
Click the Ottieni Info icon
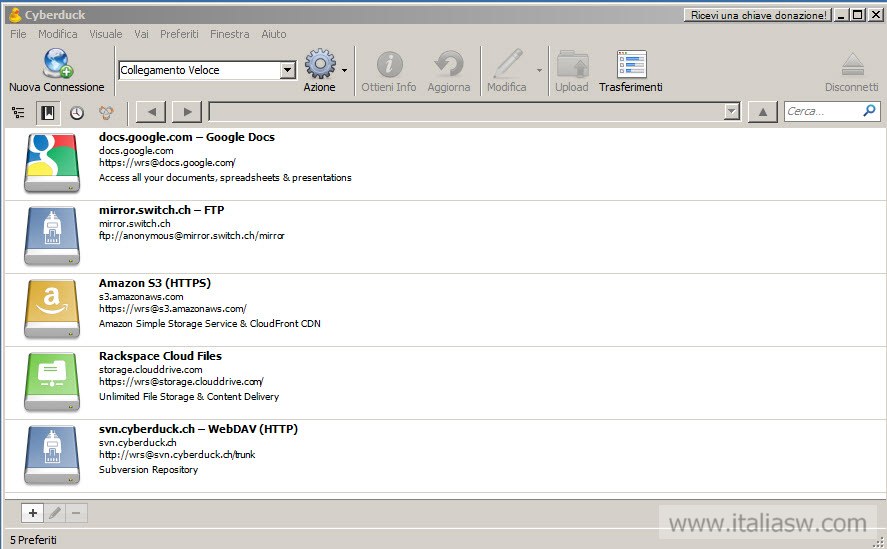pos(389,64)
